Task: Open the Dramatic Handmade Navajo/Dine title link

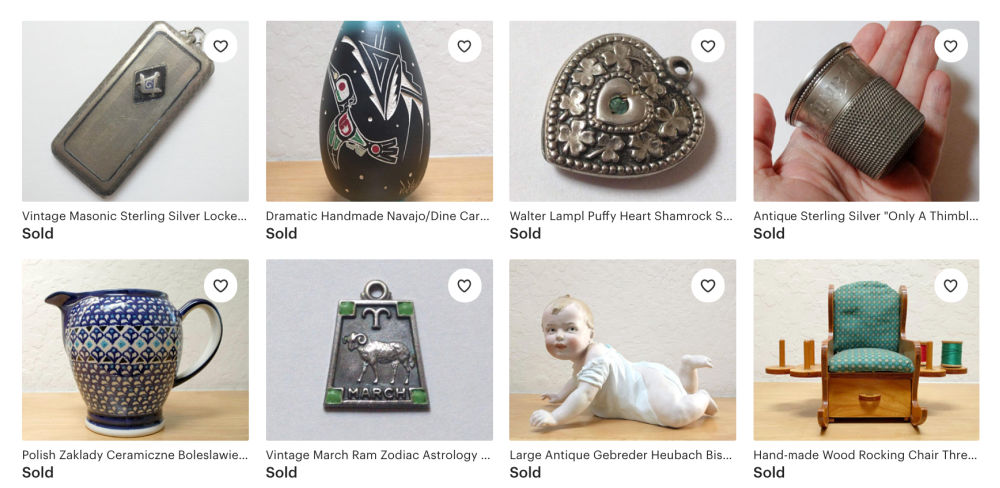Action: pyautogui.click(x=378, y=216)
